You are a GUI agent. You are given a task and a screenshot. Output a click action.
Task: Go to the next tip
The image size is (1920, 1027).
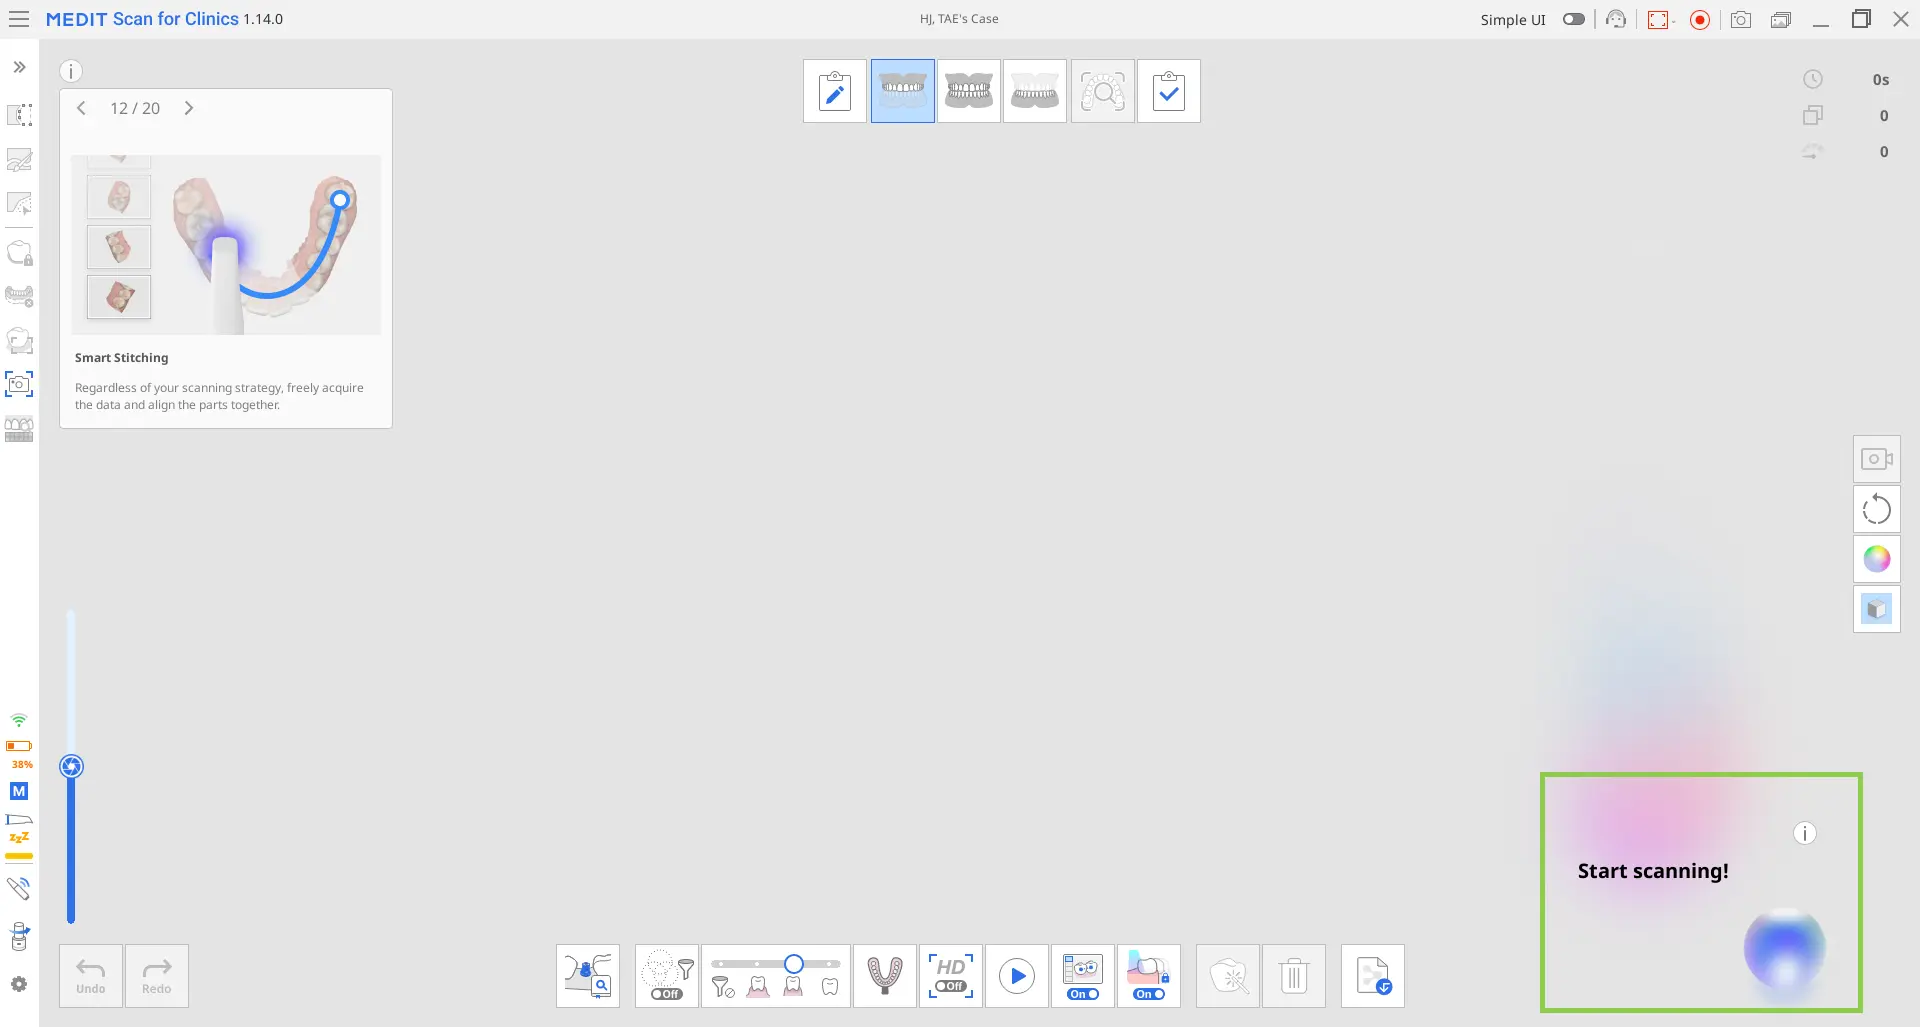(x=189, y=108)
